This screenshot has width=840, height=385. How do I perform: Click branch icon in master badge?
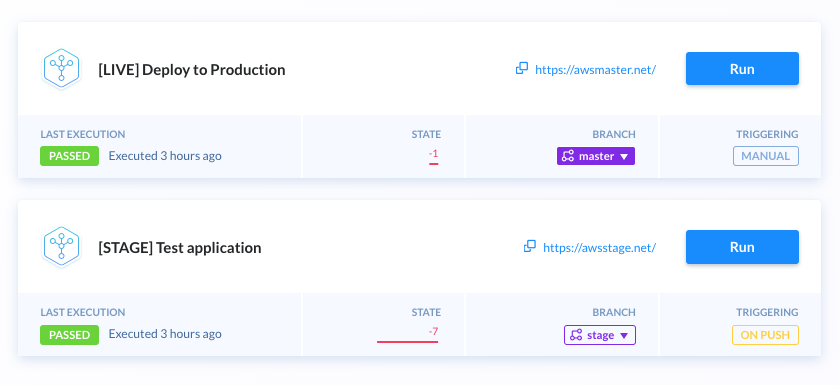pyautogui.click(x=568, y=156)
